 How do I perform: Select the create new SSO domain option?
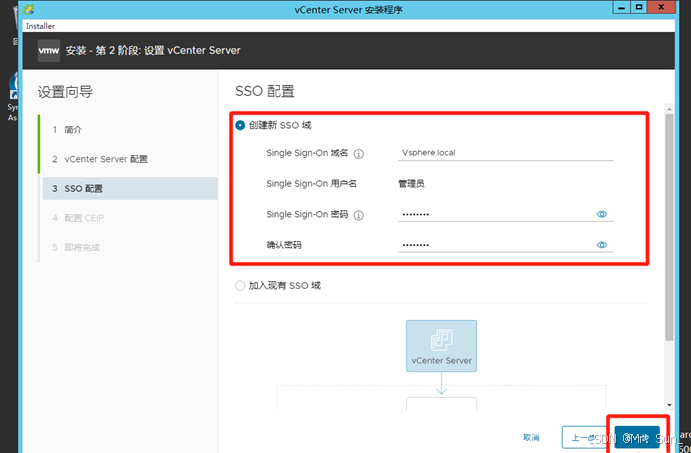pyautogui.click(x=240, y=126)
